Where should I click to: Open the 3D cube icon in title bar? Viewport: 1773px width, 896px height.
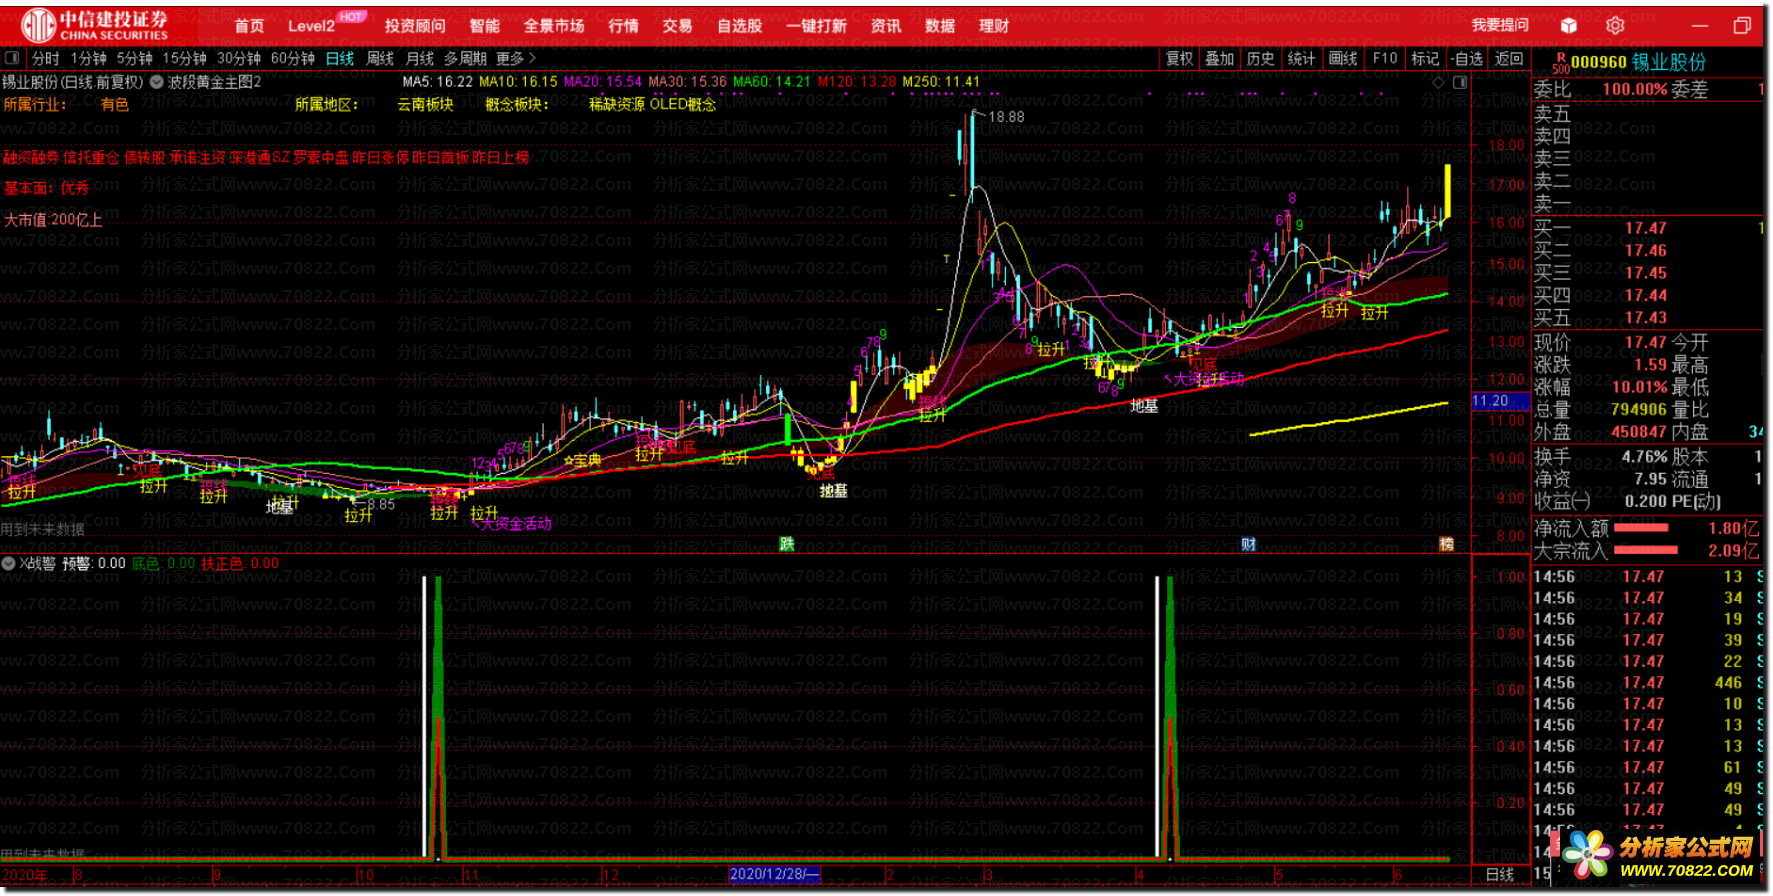pos(1569,26)
